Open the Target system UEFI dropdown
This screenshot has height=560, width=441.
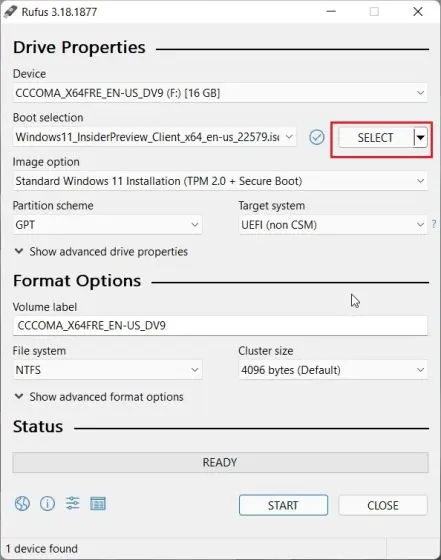pyautogui.click(x=332, y=225)
